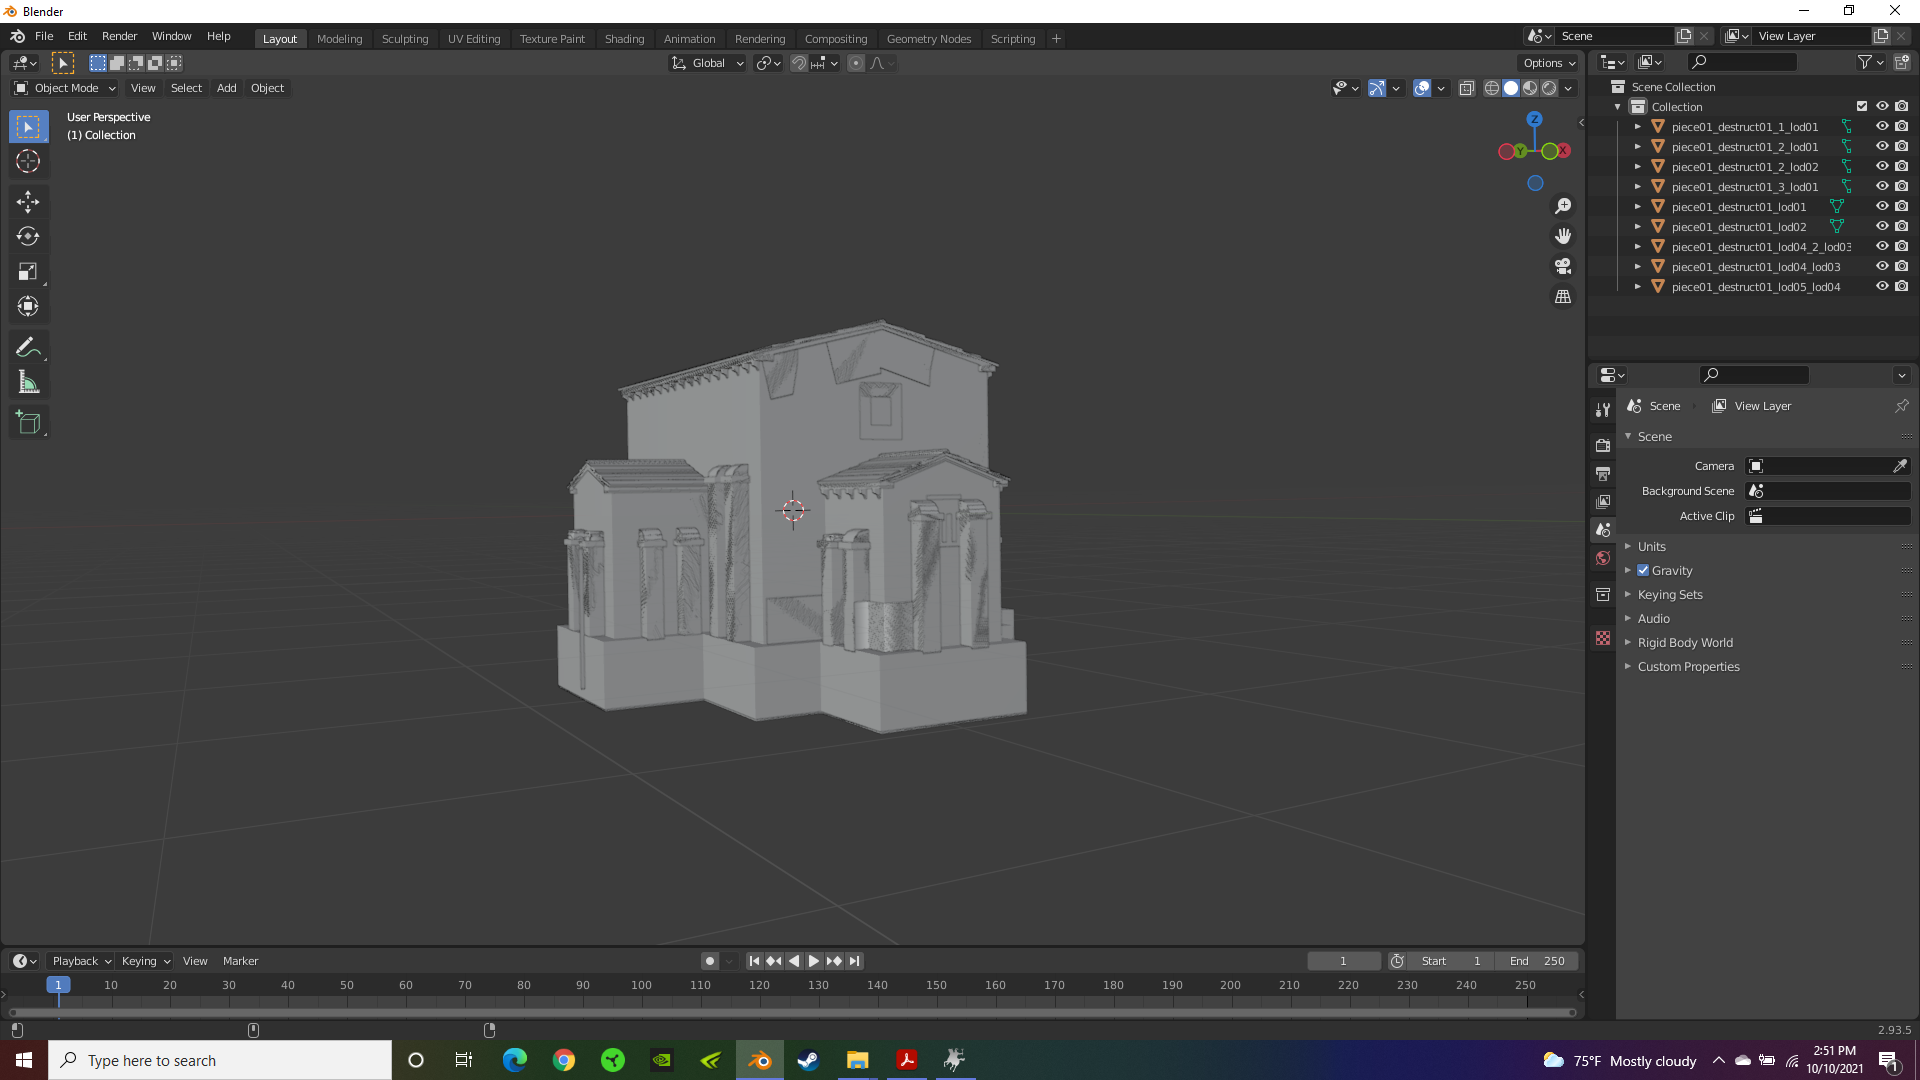
Task: Click the pan view hand icon
Action: click(1563, 236)
